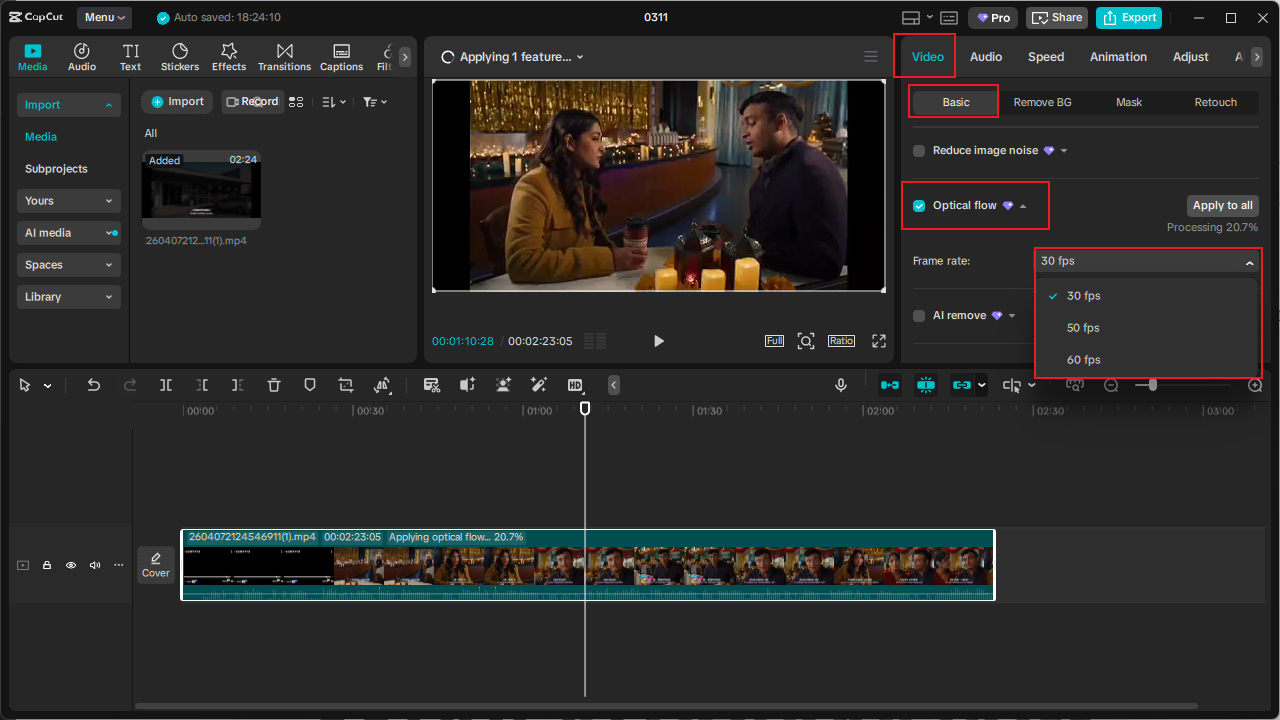1280x720 pixels.
Task: Click the Cover edit button
Action: click(x=156, y=565)
